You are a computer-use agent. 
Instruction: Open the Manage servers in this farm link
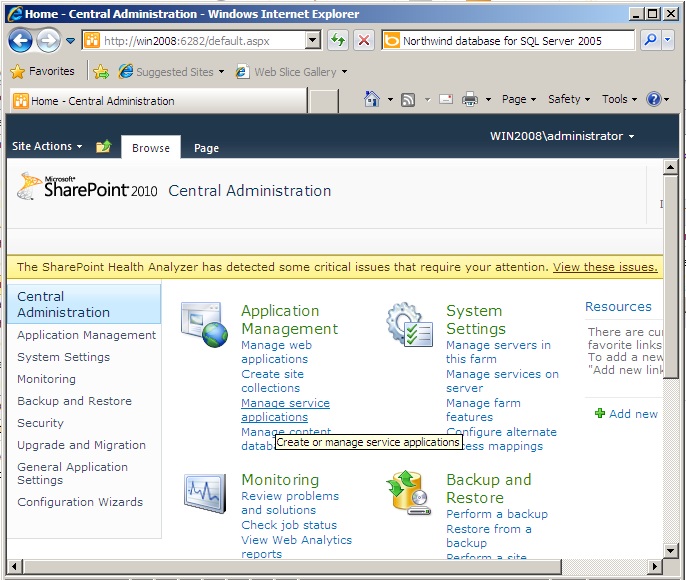498,352
